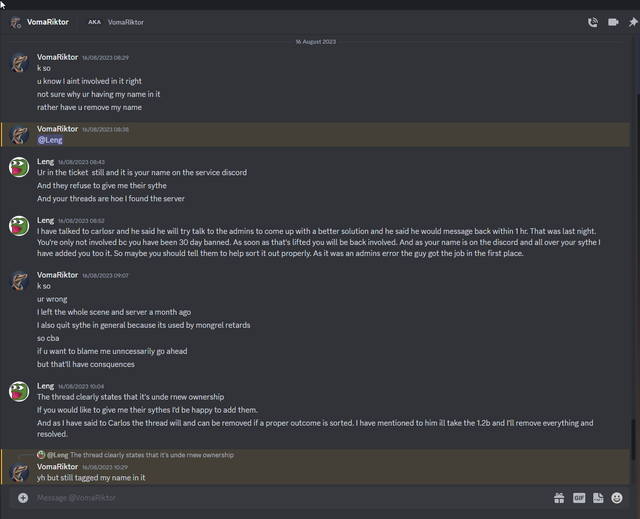Open the gift Nitro icon
Image resolution: width=640 pixels, height=519 pixels.
coord(559,498)
